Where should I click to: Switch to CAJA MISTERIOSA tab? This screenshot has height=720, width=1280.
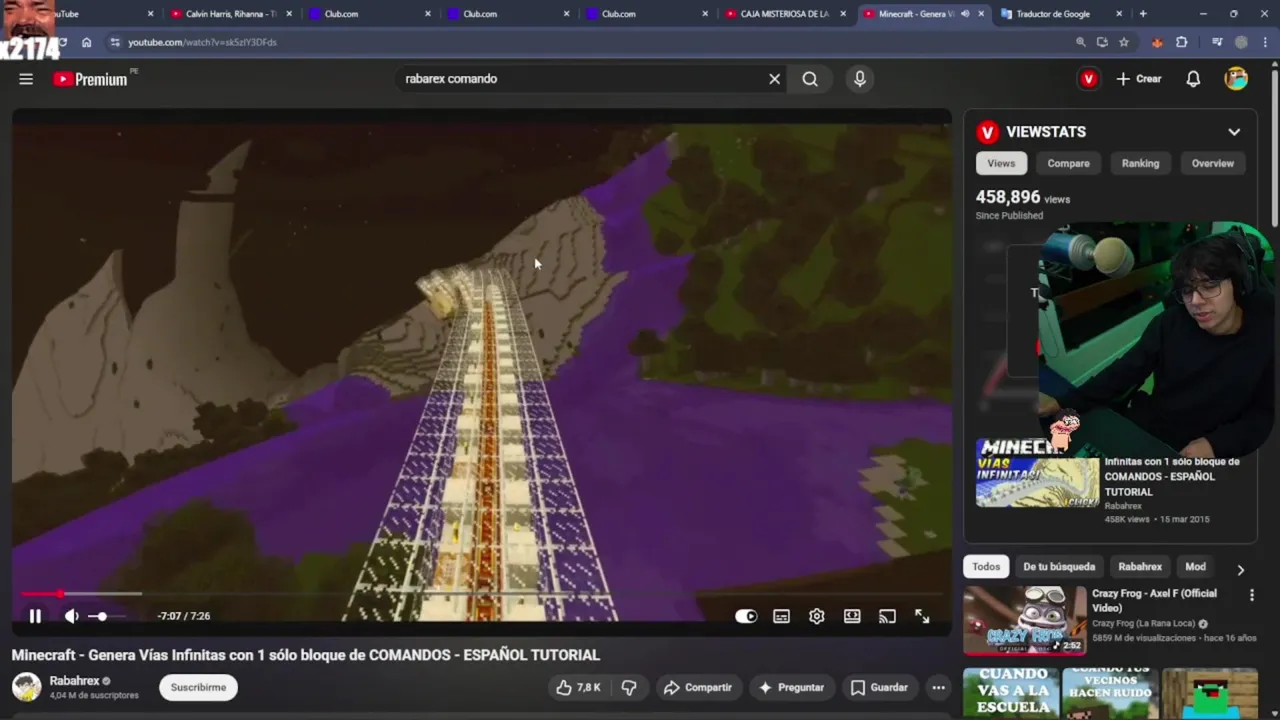click(784, 14)
